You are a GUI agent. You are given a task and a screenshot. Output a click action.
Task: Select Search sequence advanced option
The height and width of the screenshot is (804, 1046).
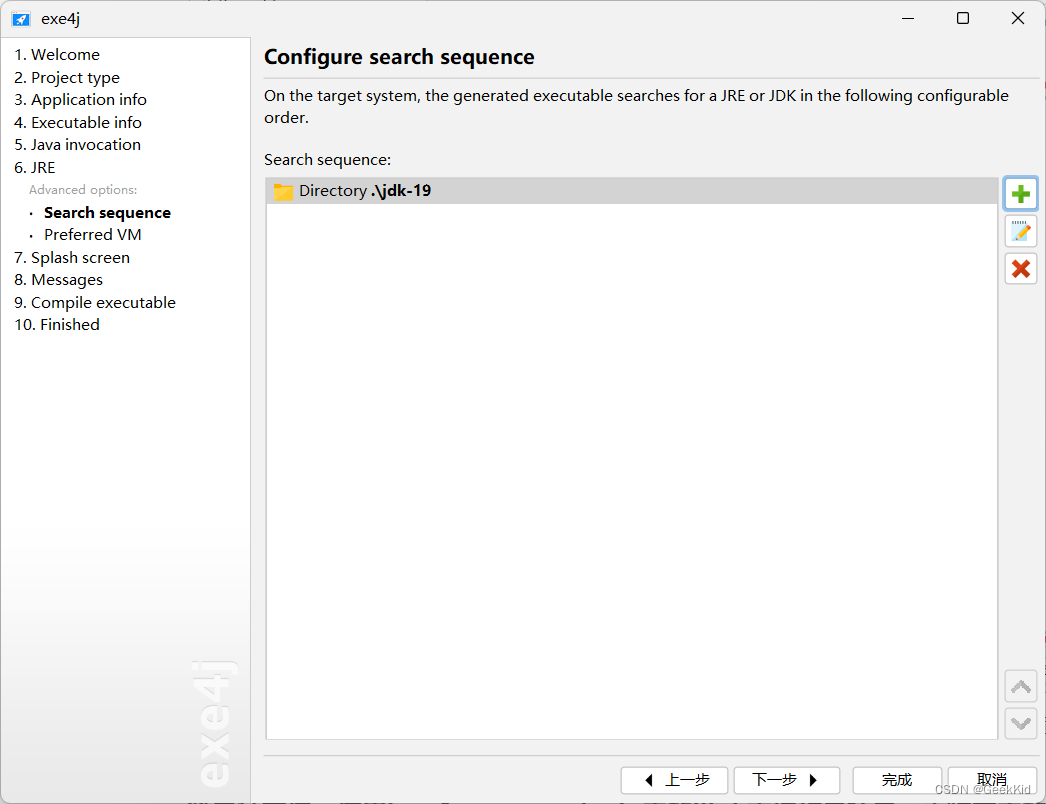[x=107, y=212]
